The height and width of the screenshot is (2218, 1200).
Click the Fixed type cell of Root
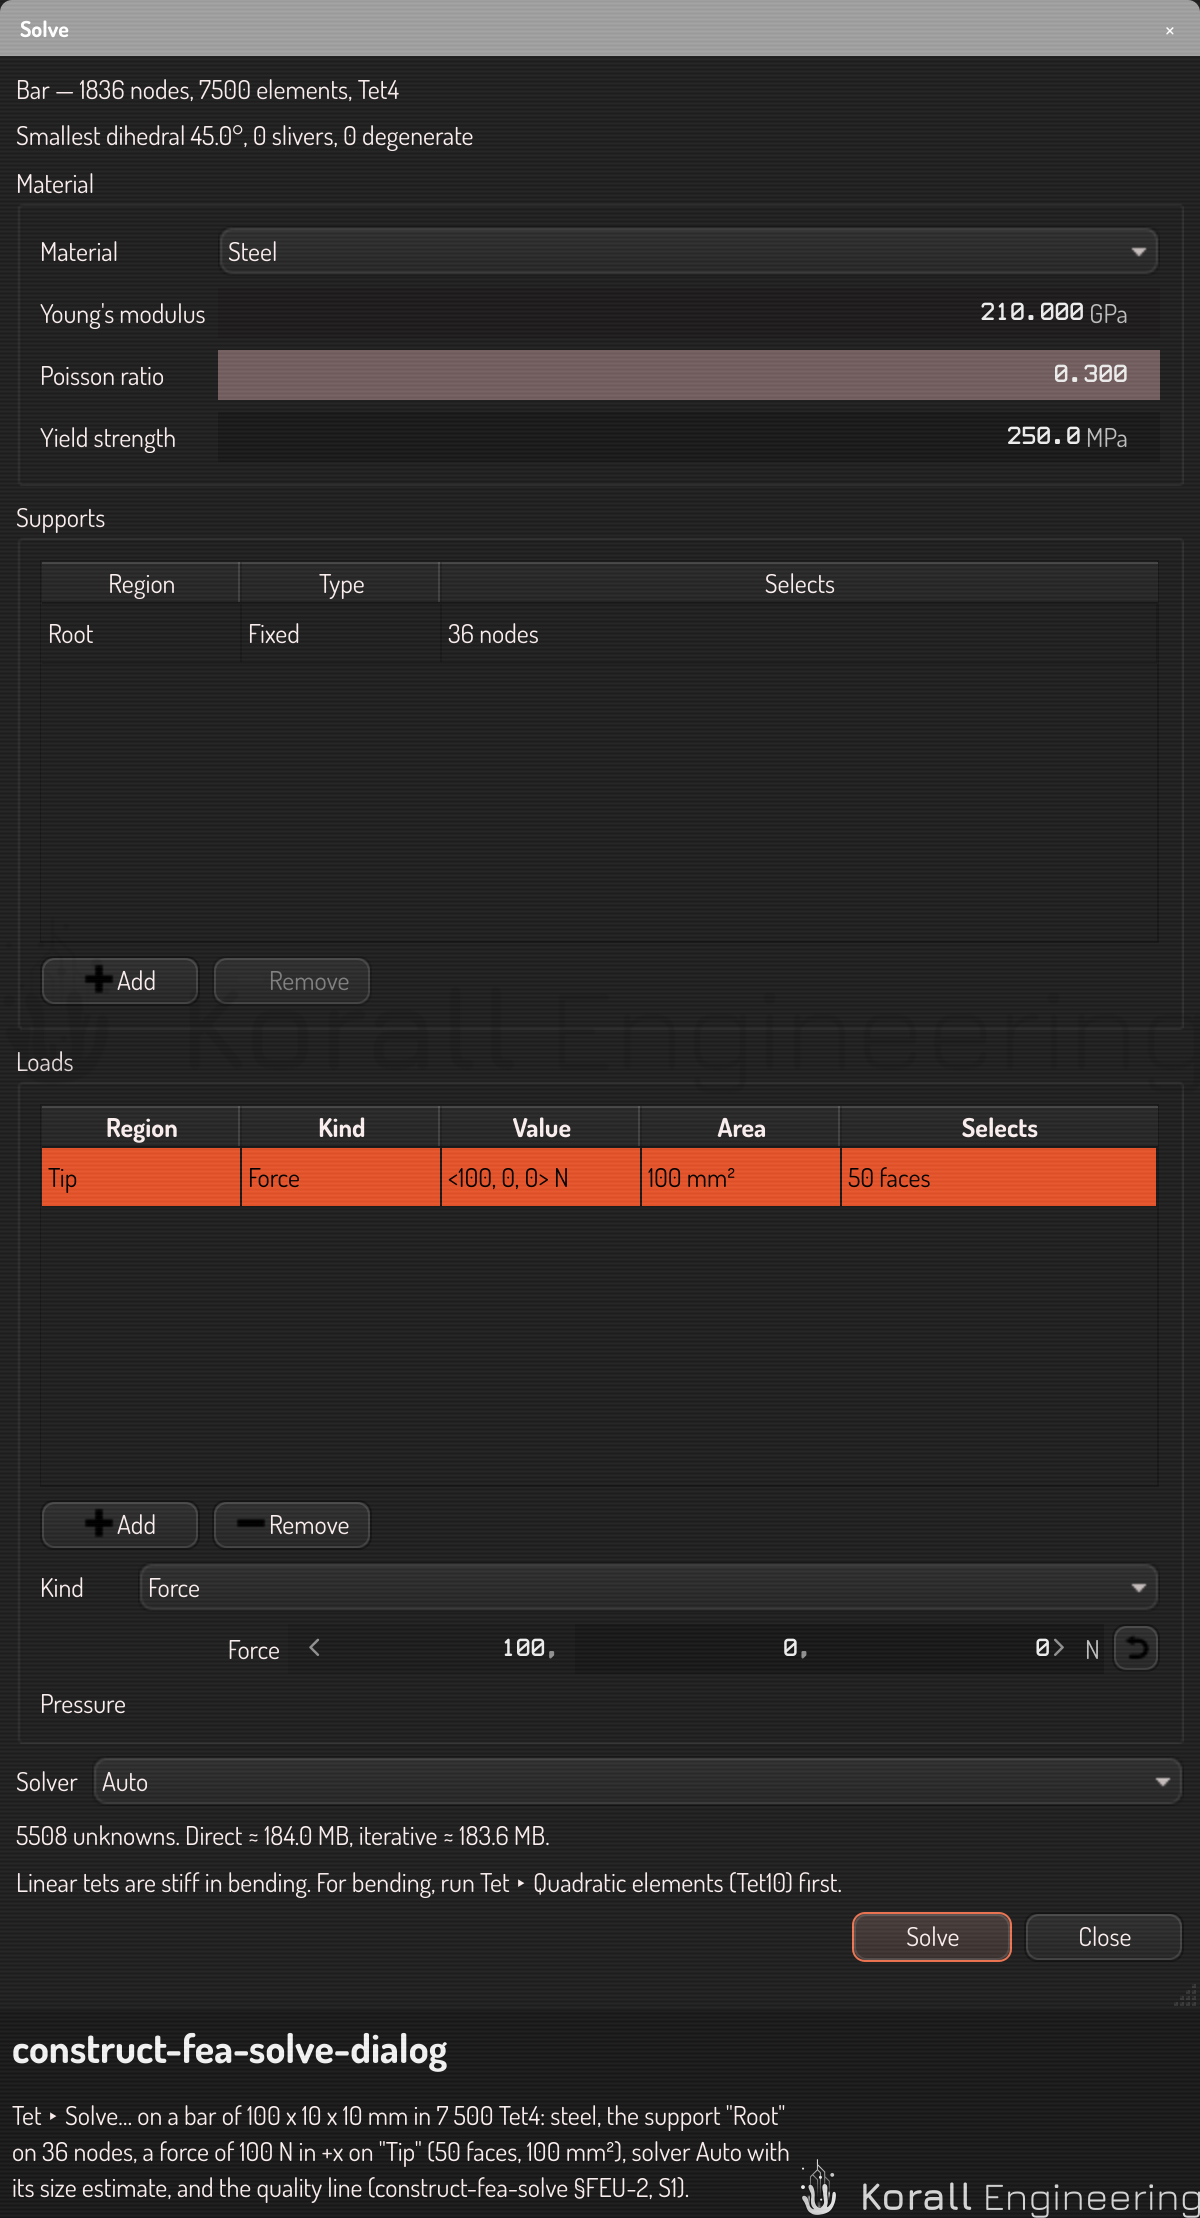click(x=340, y=634)
